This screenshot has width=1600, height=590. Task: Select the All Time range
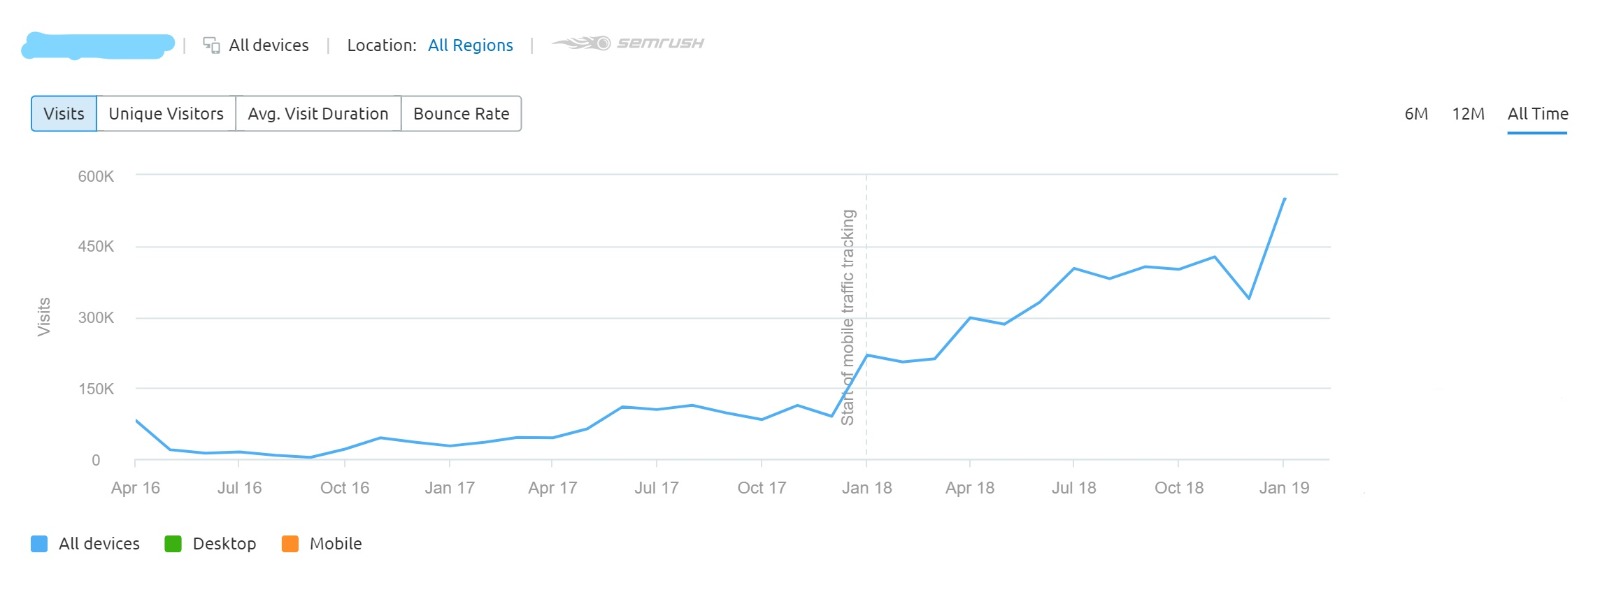(1537, 113)
